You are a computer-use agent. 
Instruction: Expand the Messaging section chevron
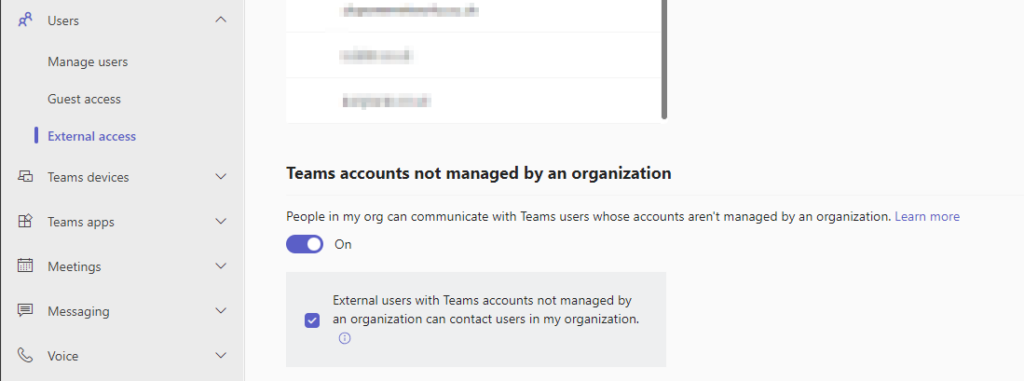click(x=221, y=310)
